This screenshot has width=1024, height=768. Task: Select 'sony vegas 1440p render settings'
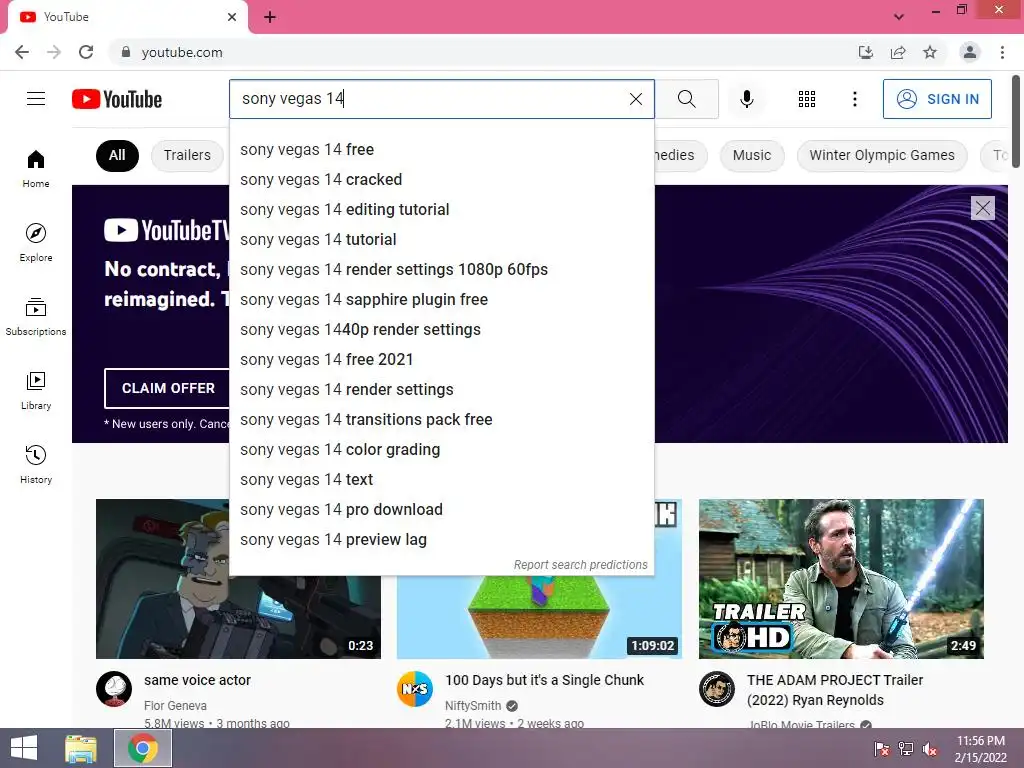(441, 330)
